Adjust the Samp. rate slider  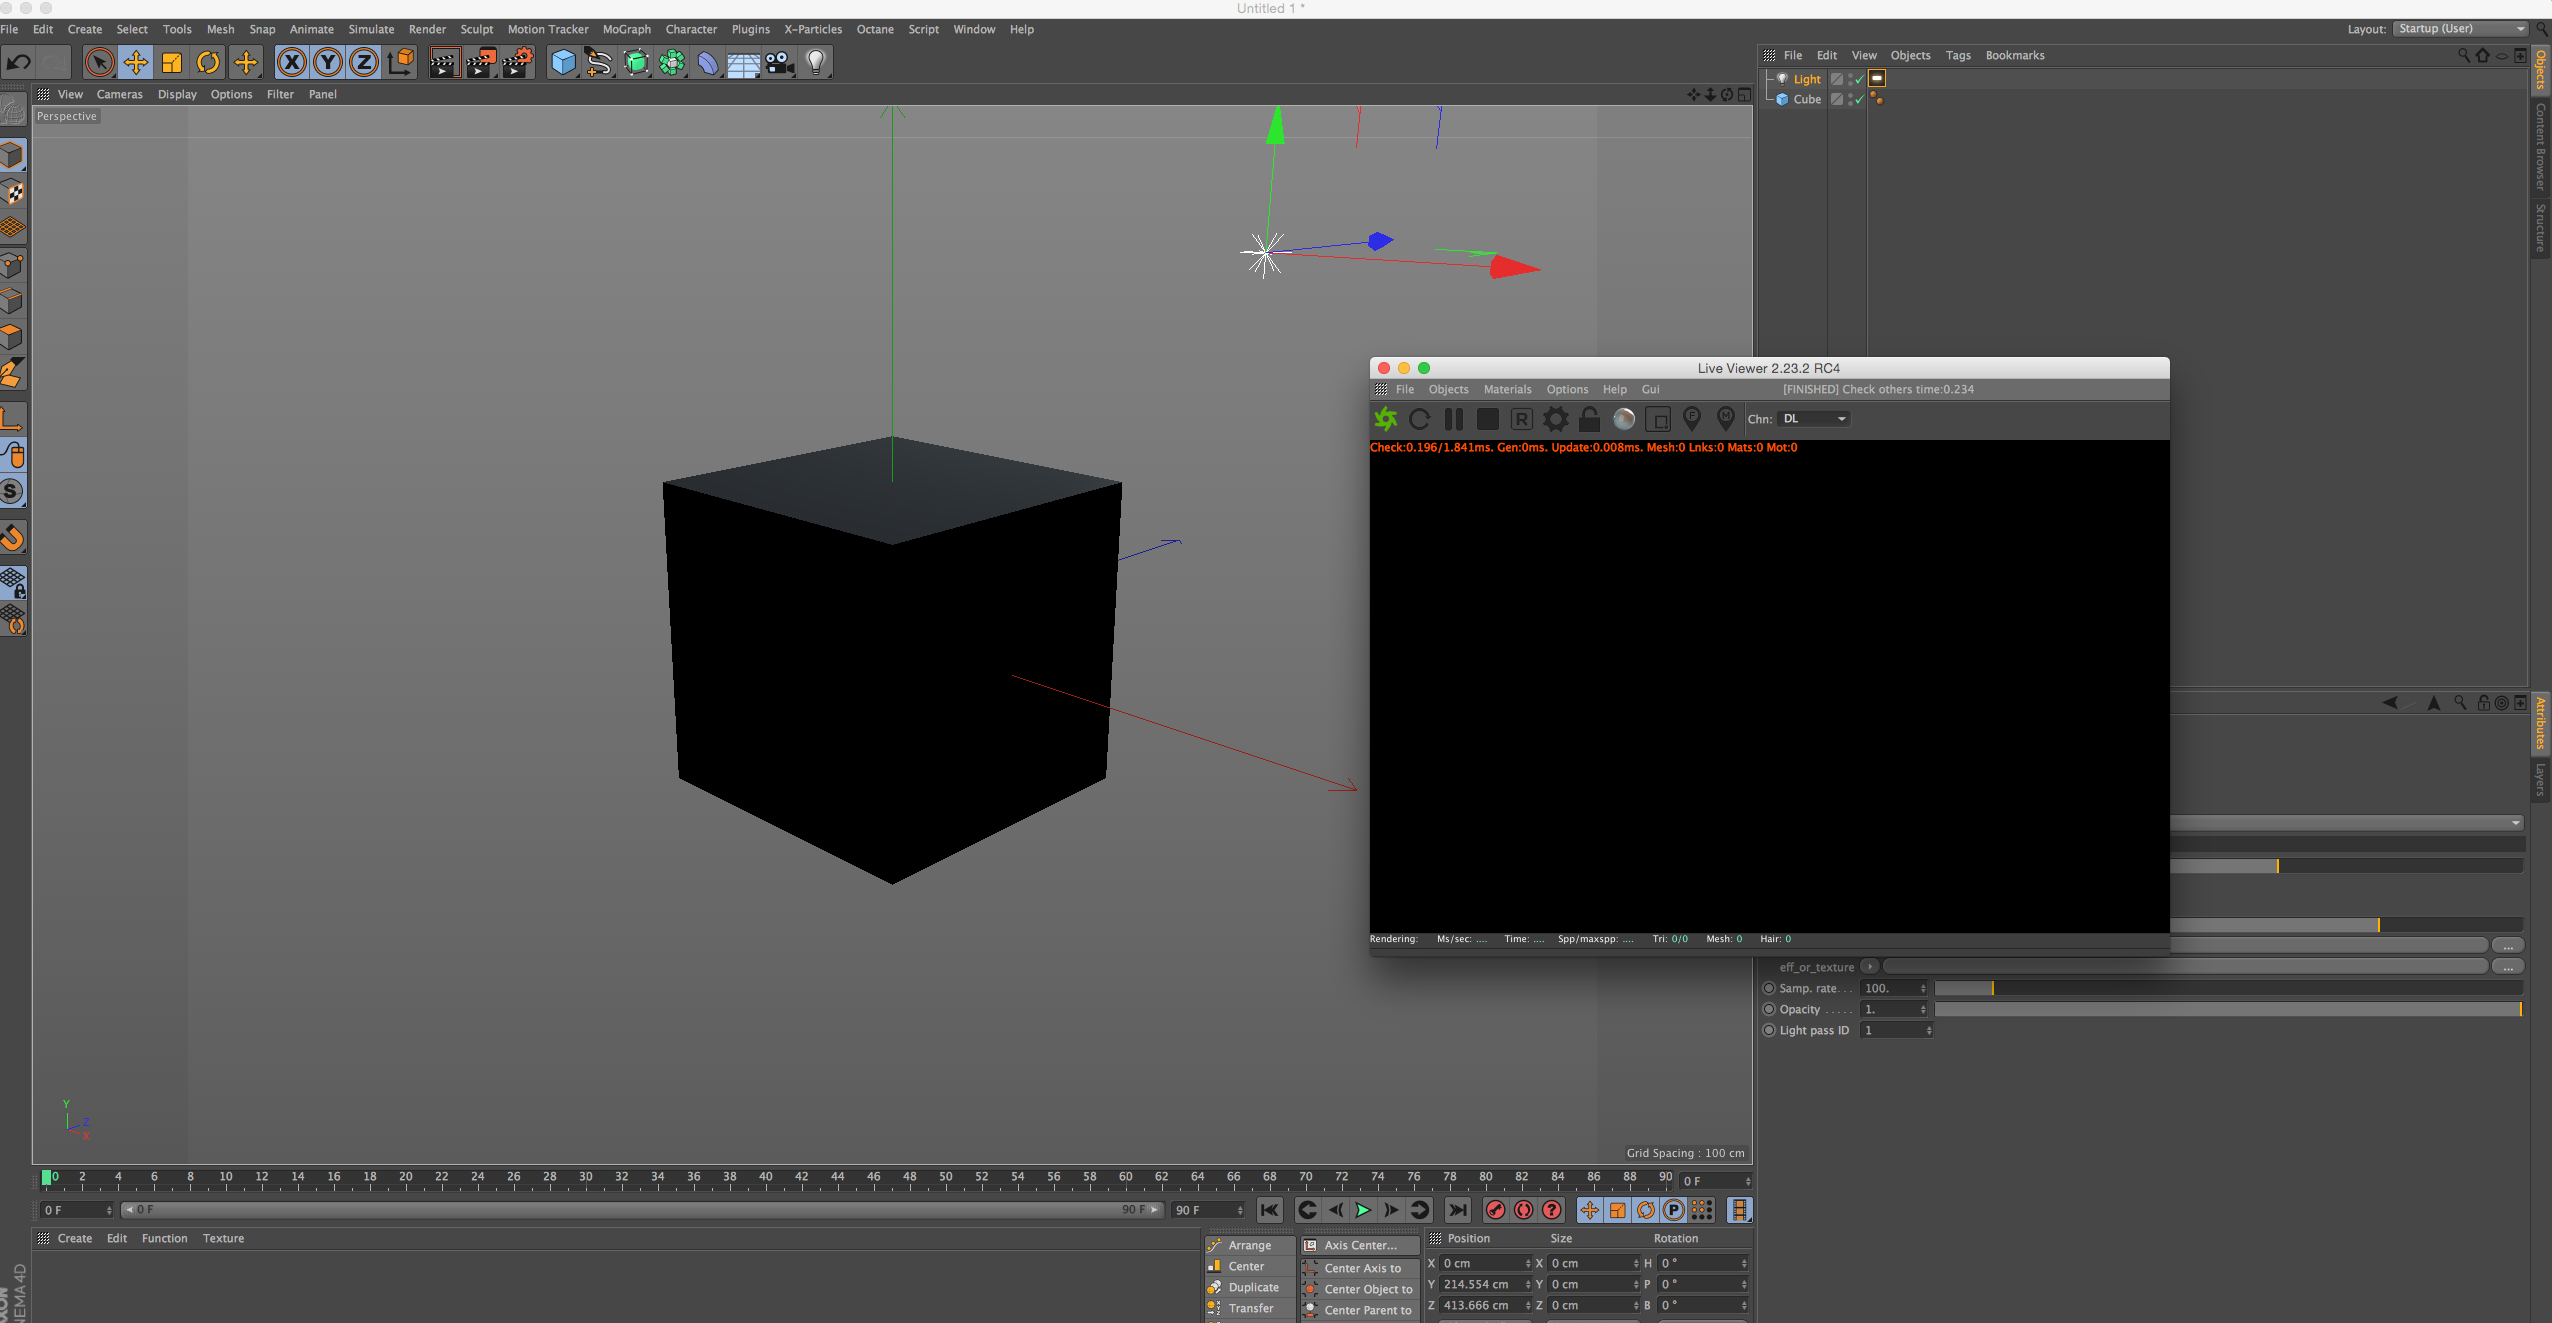[1992, 988]
